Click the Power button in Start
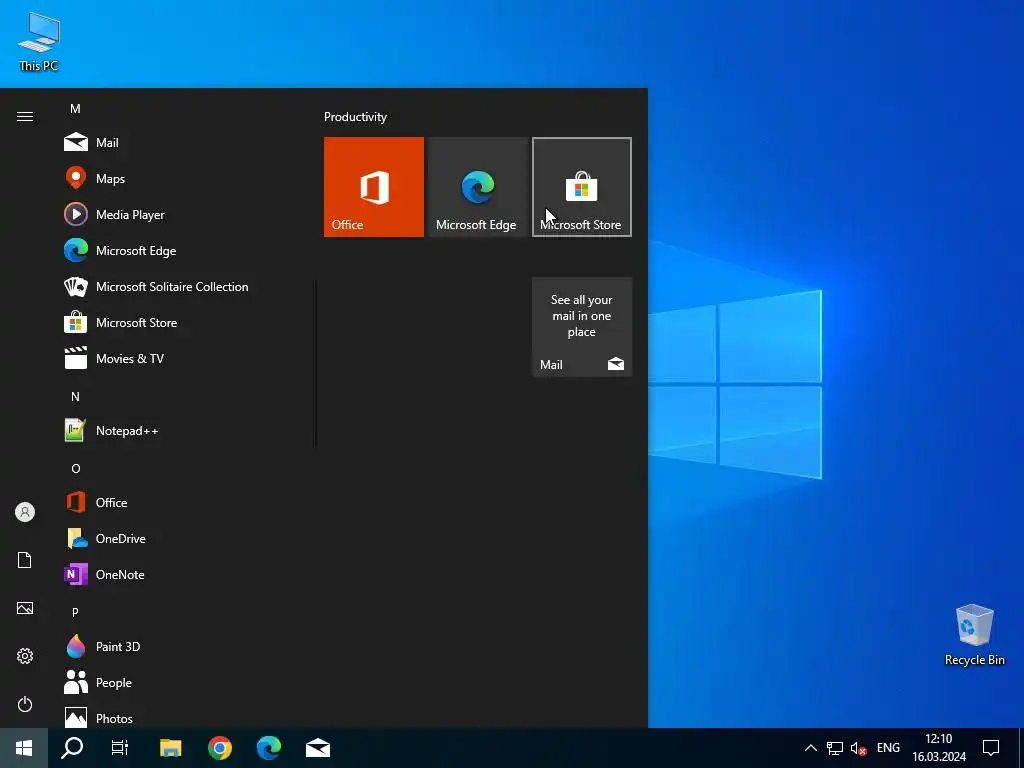 (25, 704)
